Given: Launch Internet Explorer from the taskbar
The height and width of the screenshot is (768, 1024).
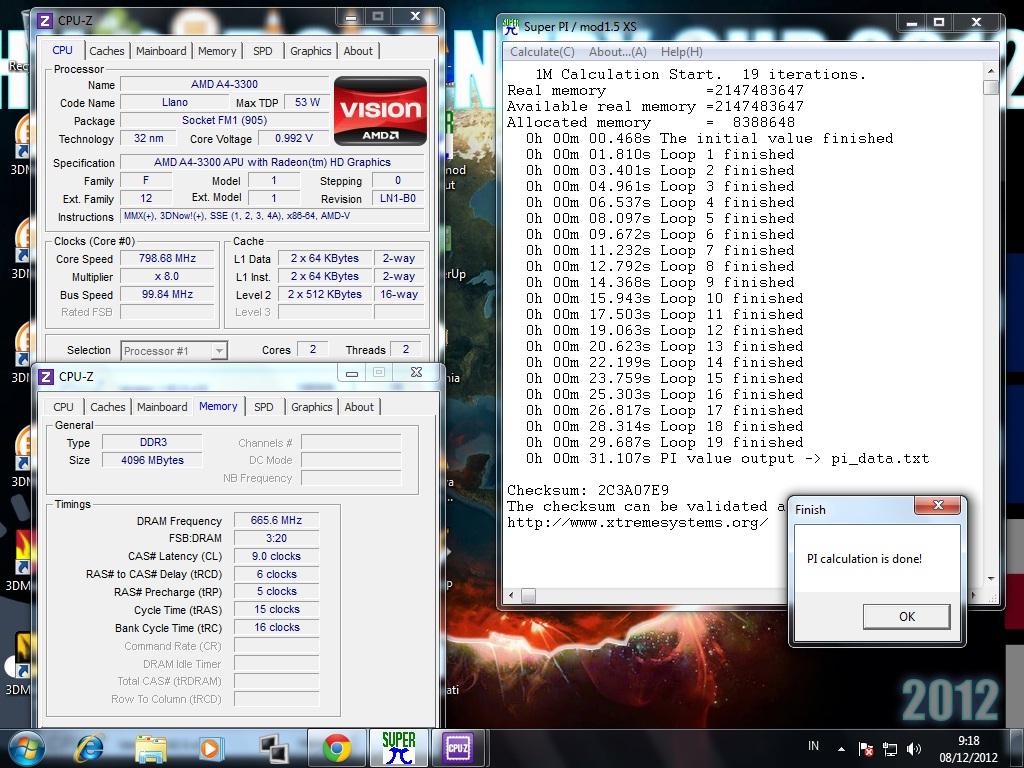Looking at the screenshot, I should 88,748.
